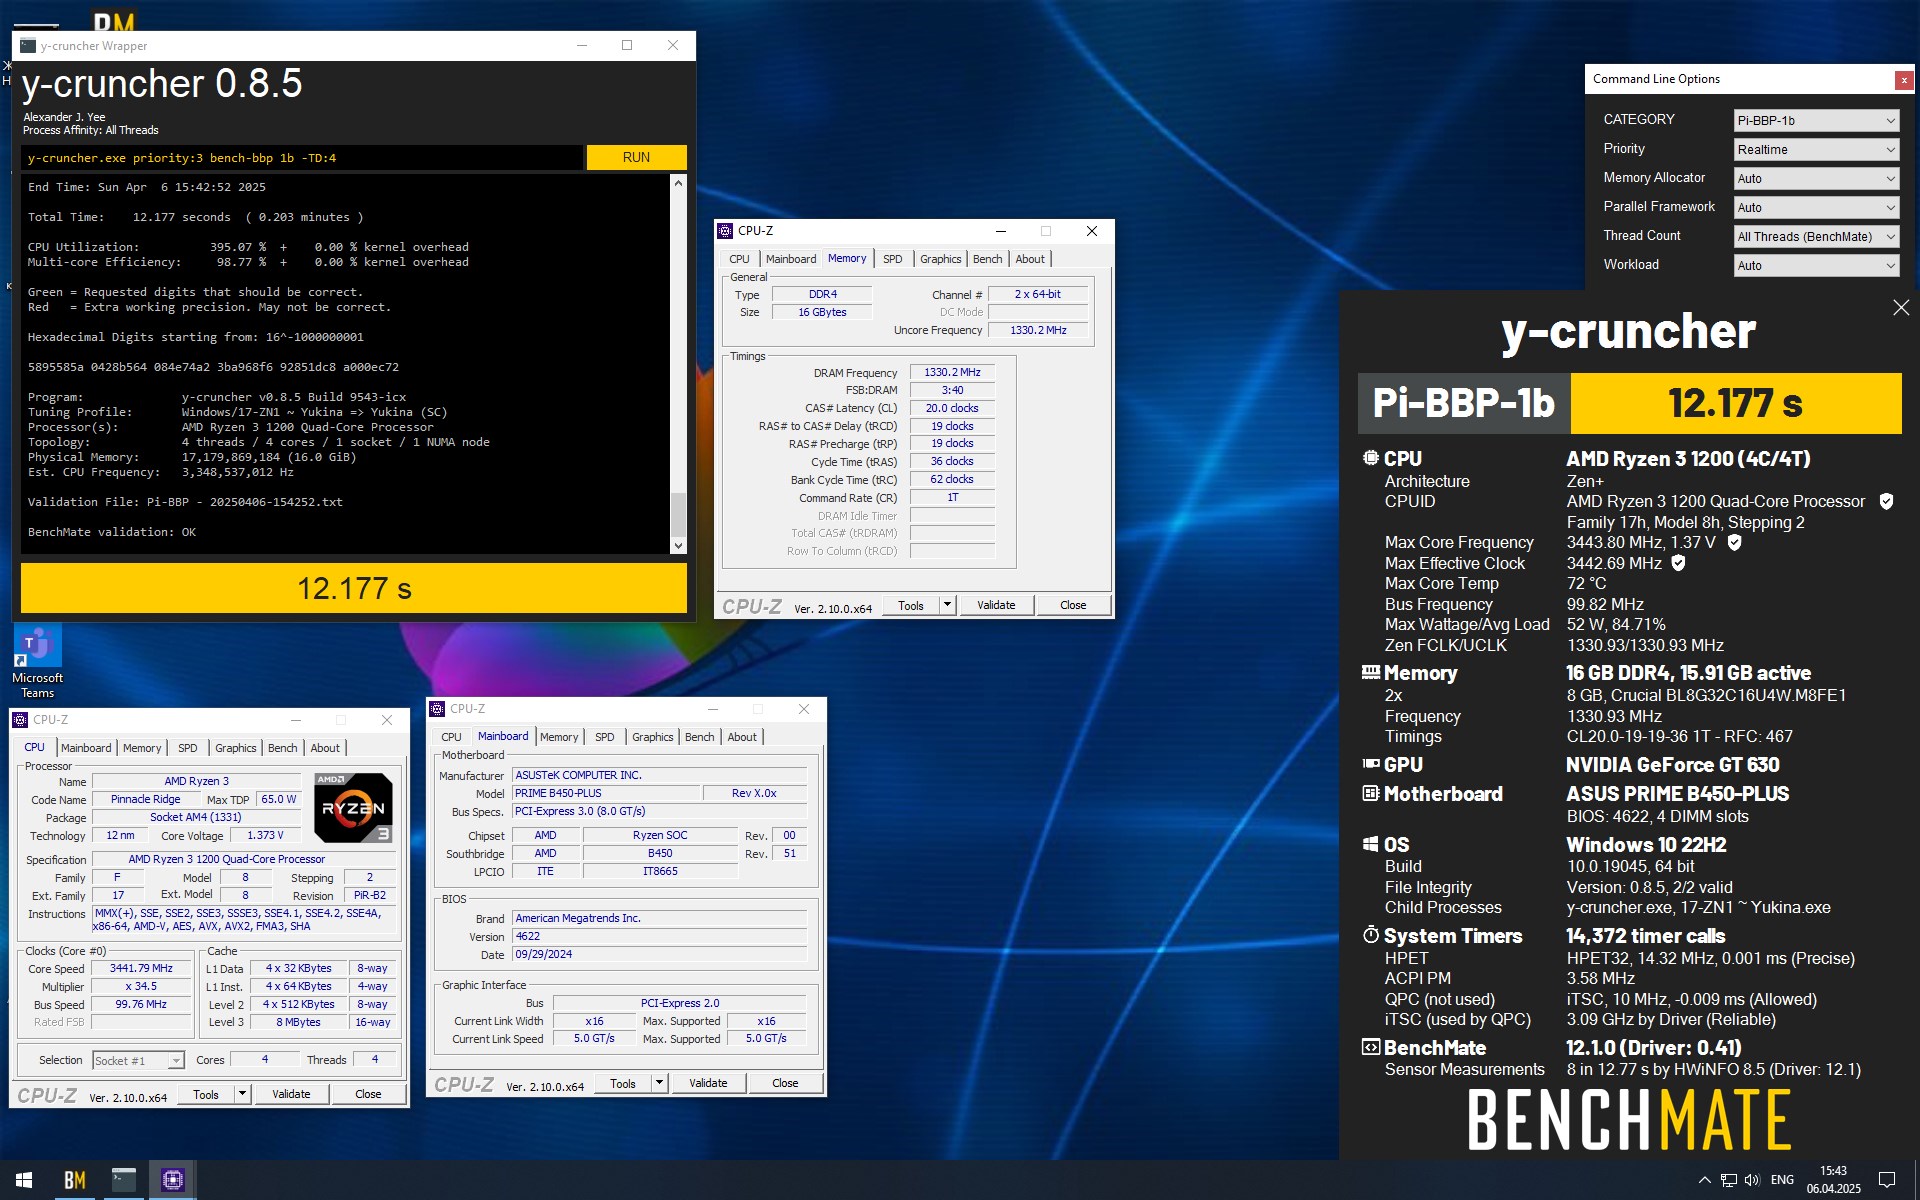Image resolution: width=1920 pixels, height=1200 pixels.
Task: Click the taskbar clock showing 15:43
Action: [x=1833, y=1180]
